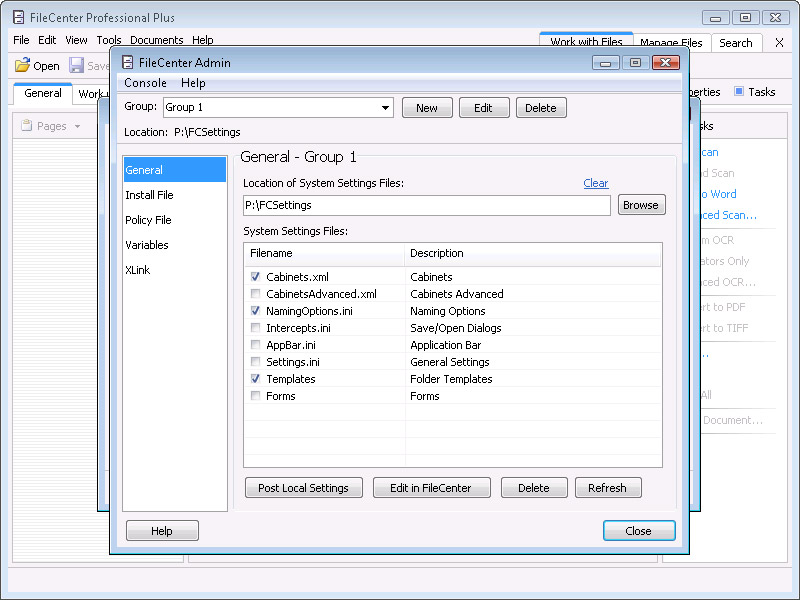The height and width of the screenshot is (600, 800).
Task: Open the Help menu in FileCenter Admin
Action: pos(193,83)
